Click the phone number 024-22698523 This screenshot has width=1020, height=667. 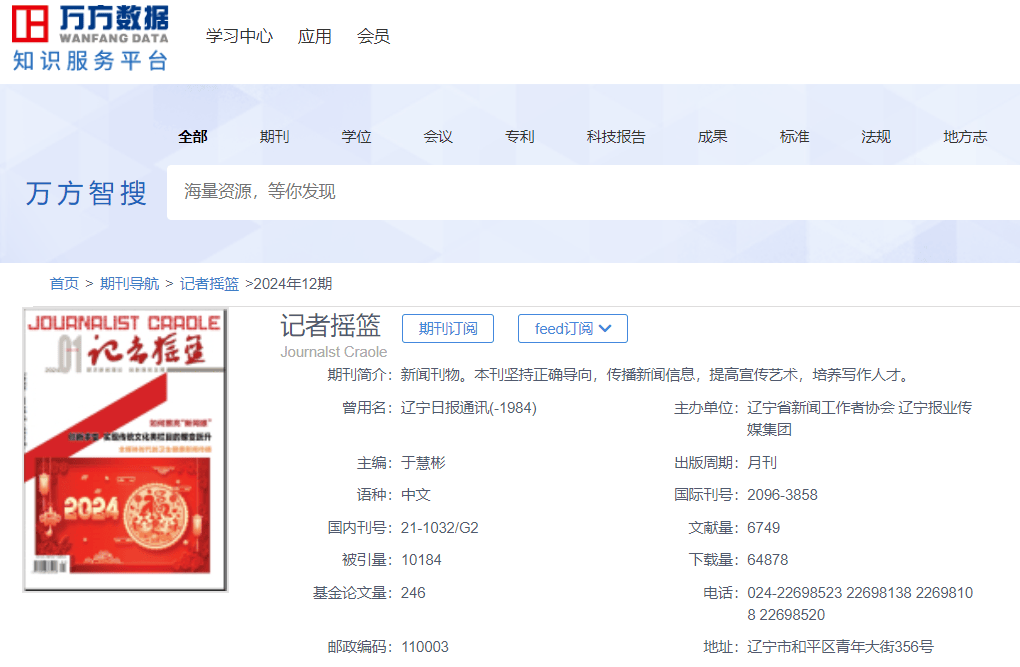tap(794, 593)
